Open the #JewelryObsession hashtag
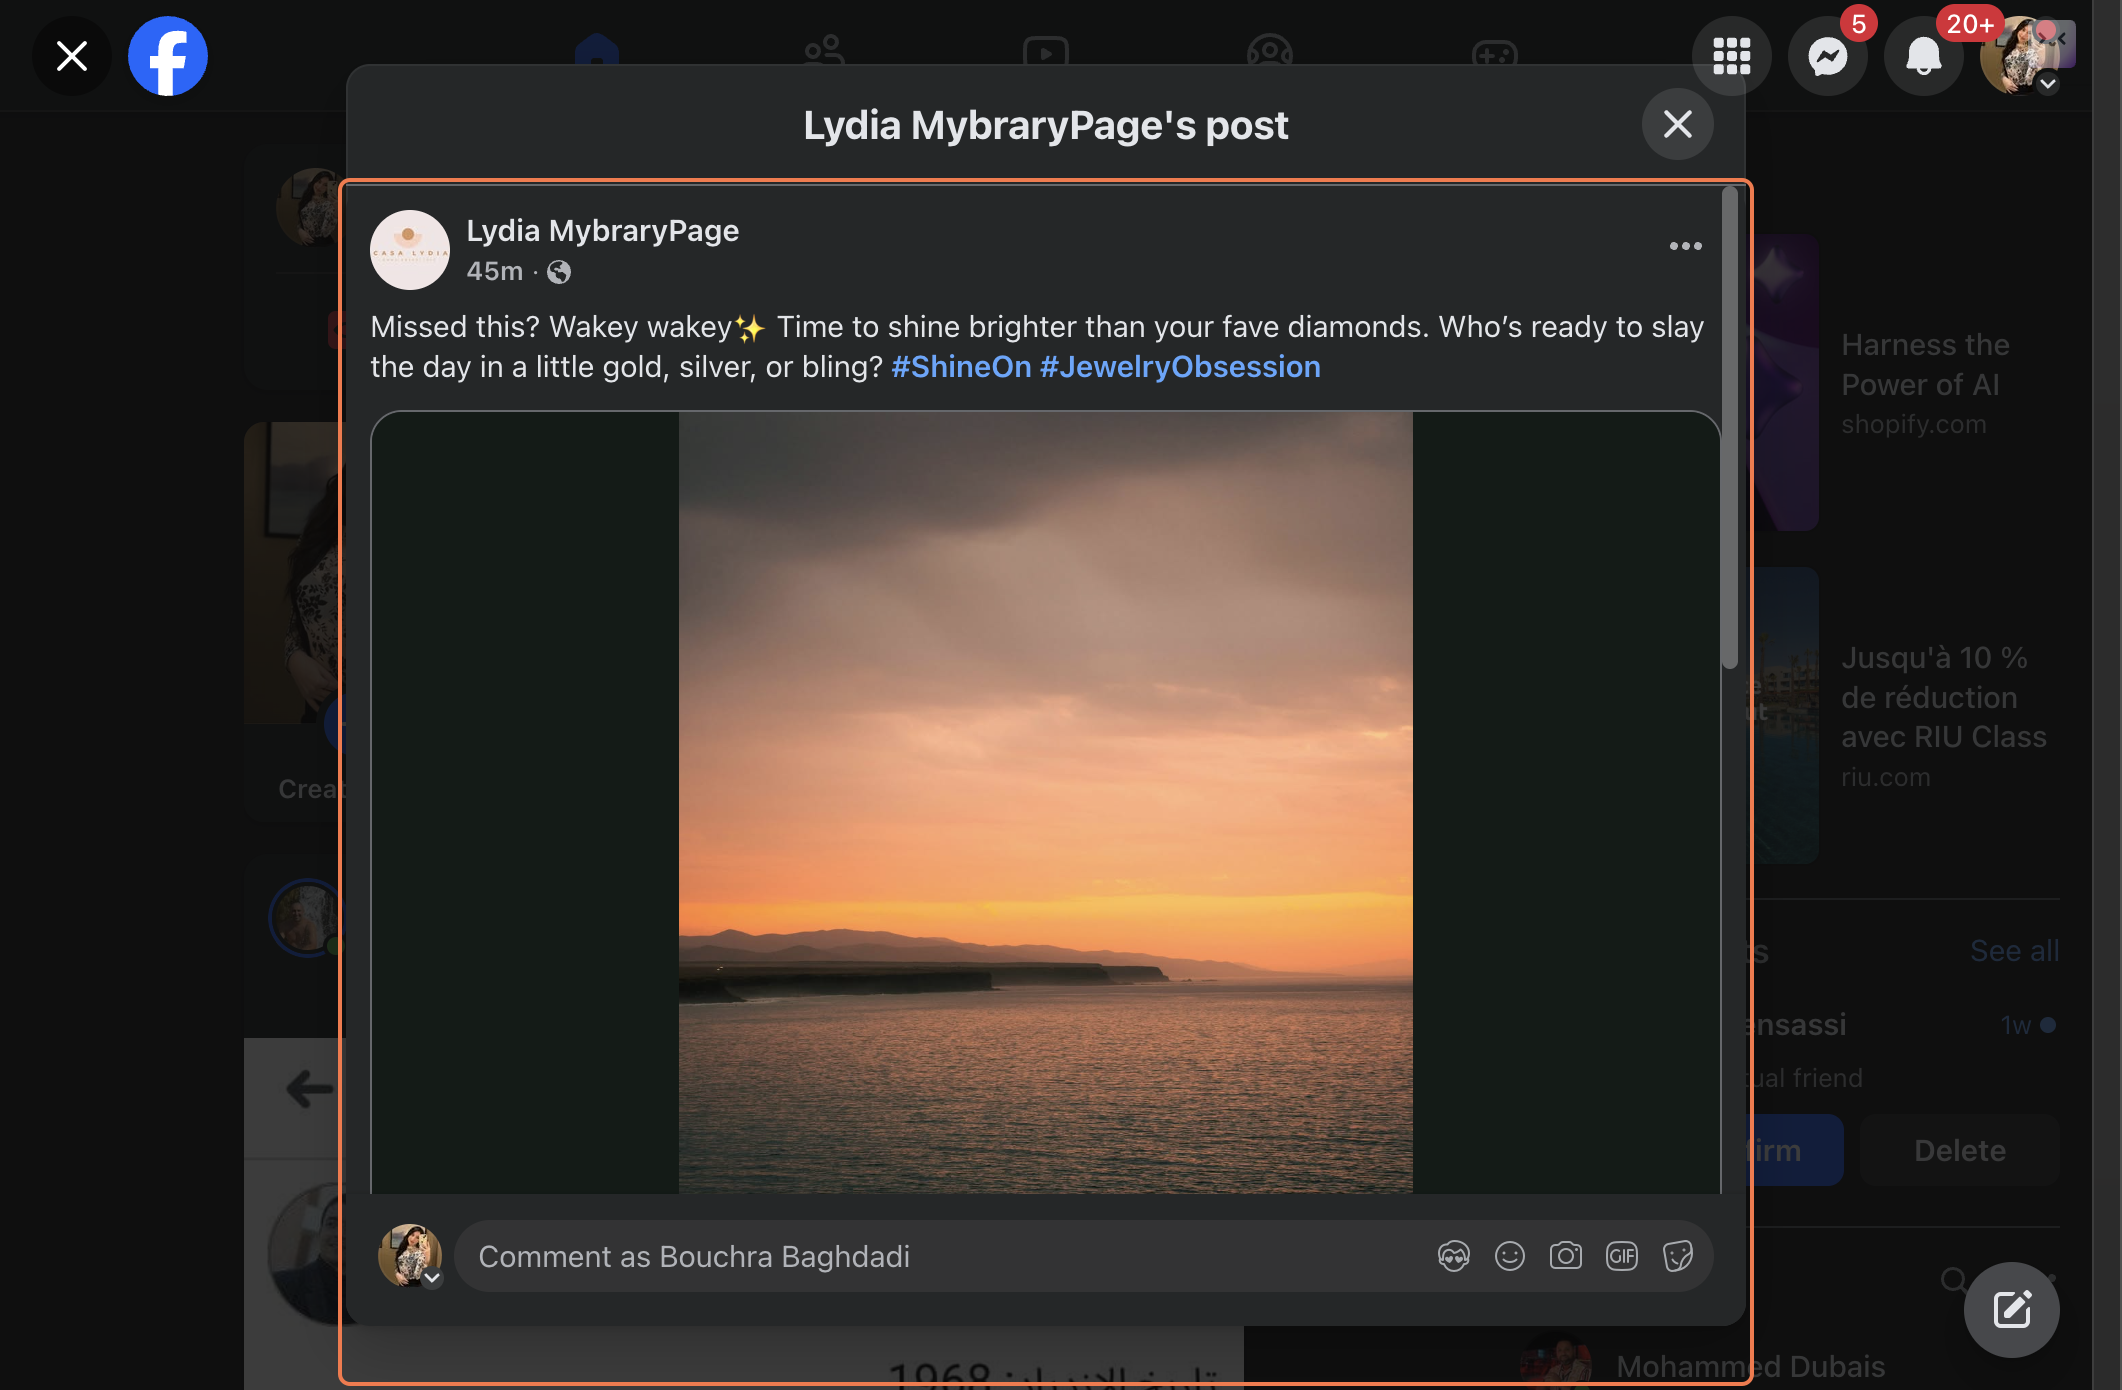The image size is (2122, 1390). (x=1180, y=367)
